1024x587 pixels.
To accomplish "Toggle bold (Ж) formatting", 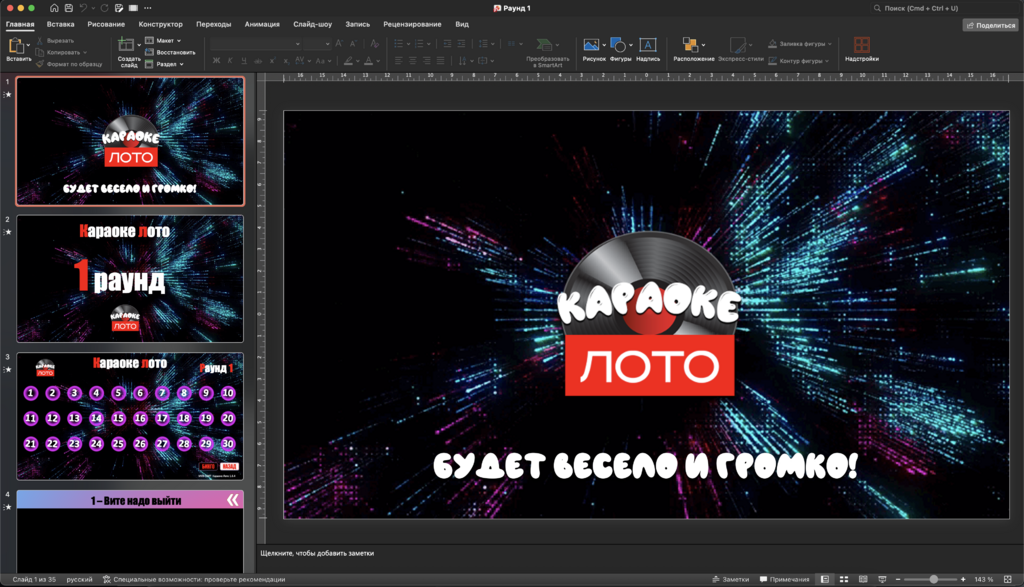I will [x=216, y=61].
